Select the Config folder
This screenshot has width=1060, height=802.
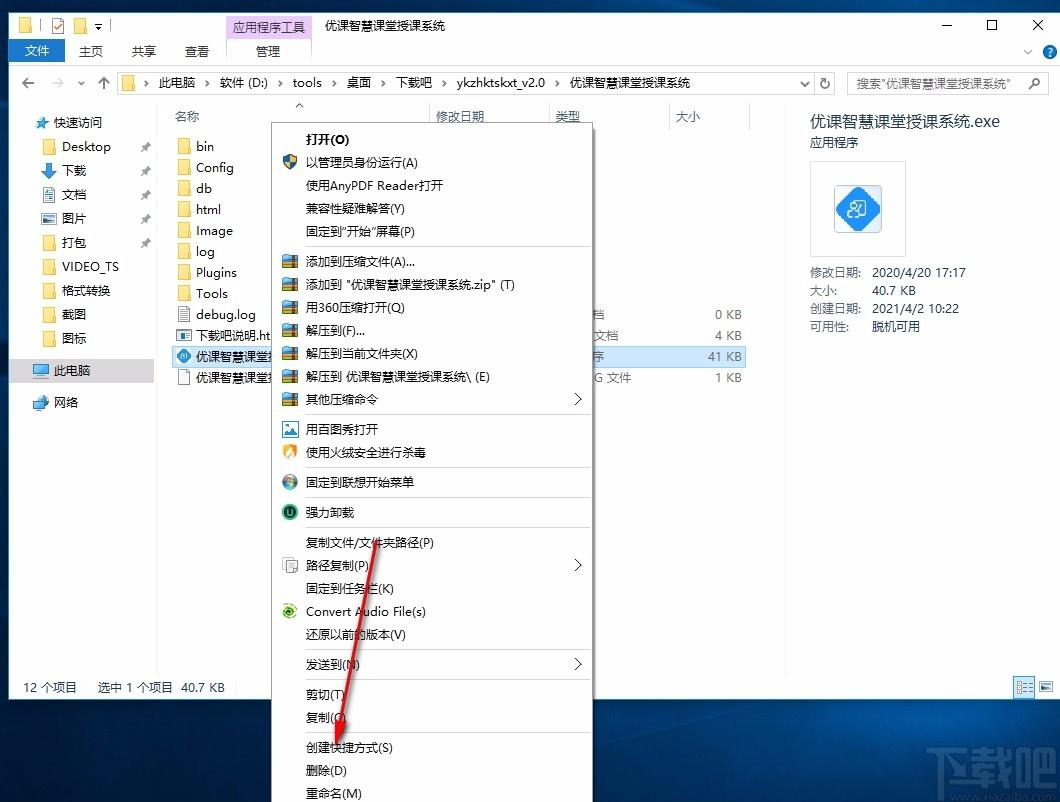215,168
